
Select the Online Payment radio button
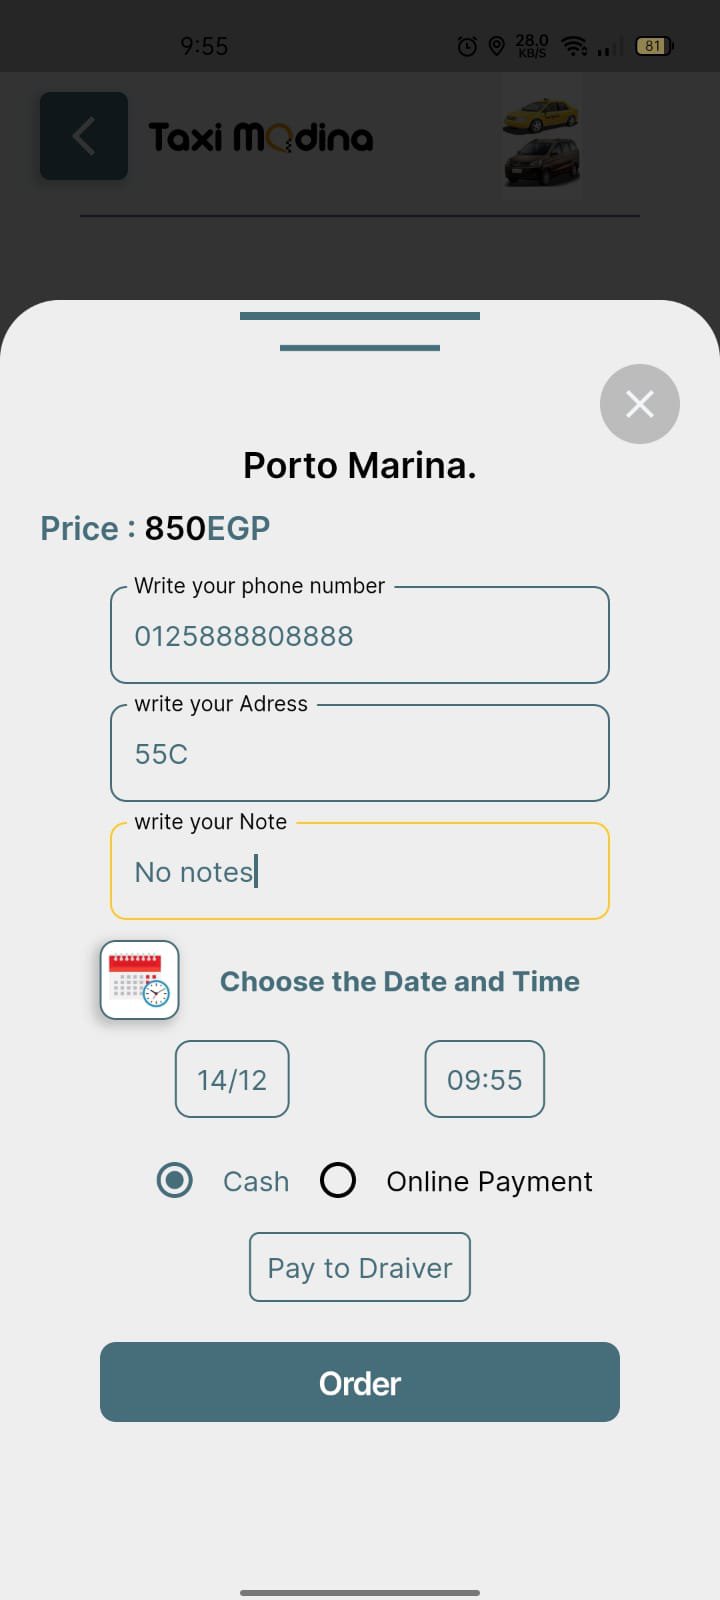pos(338,1180)
